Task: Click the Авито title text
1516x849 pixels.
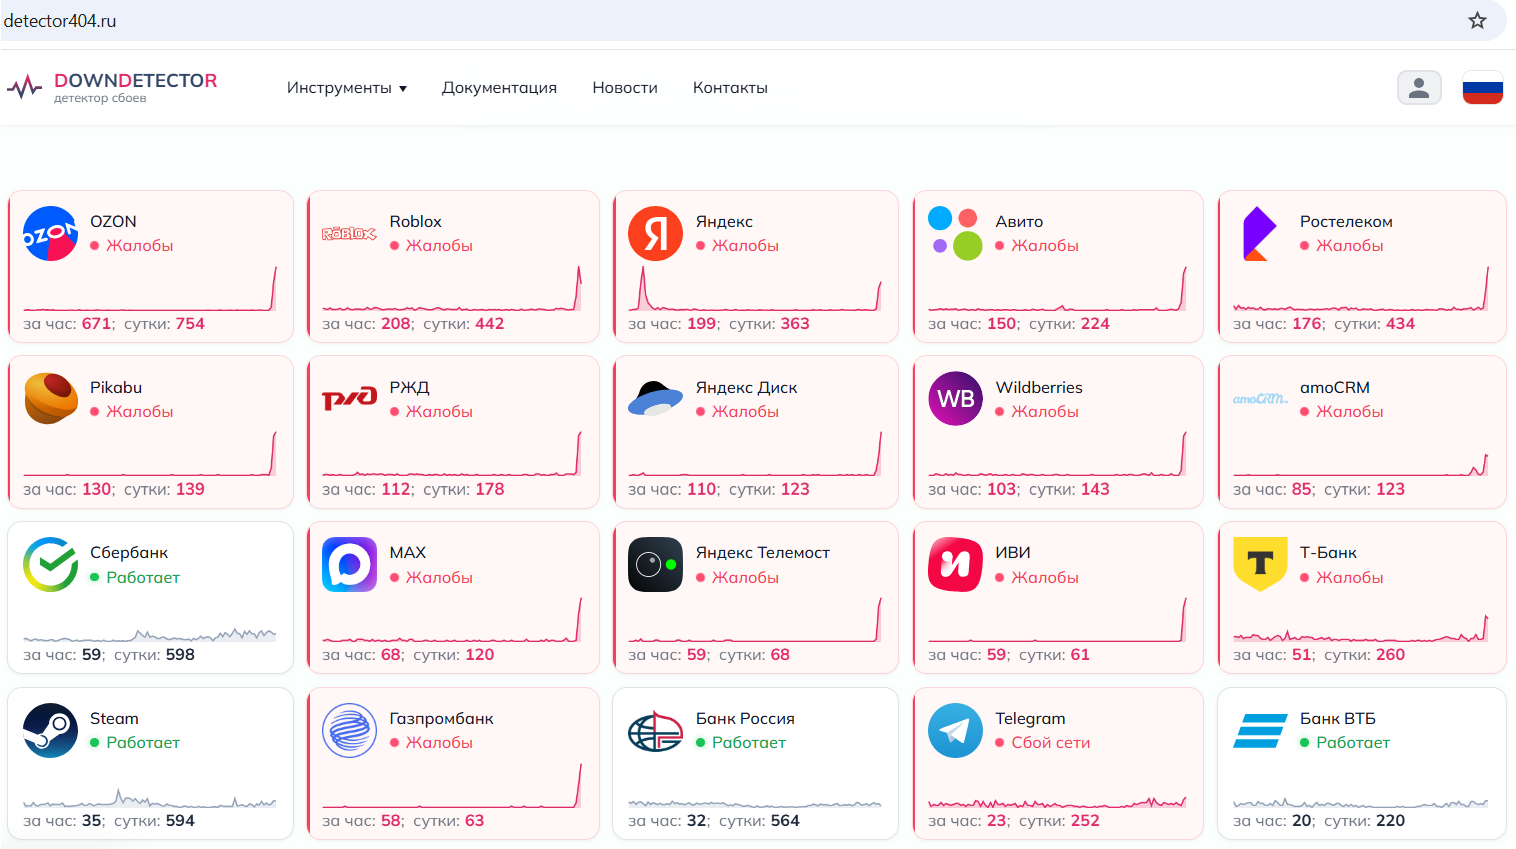Action: coord(1019,221)
